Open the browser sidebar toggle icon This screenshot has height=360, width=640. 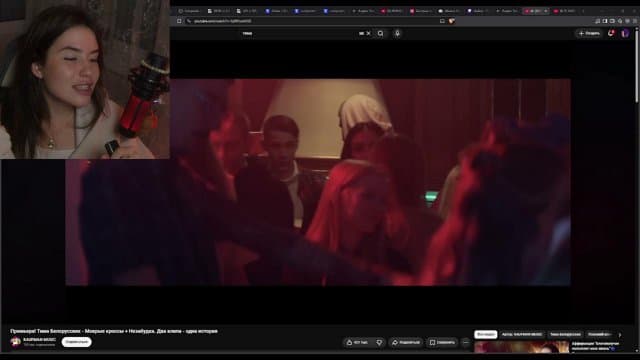[x=605, y=21]
